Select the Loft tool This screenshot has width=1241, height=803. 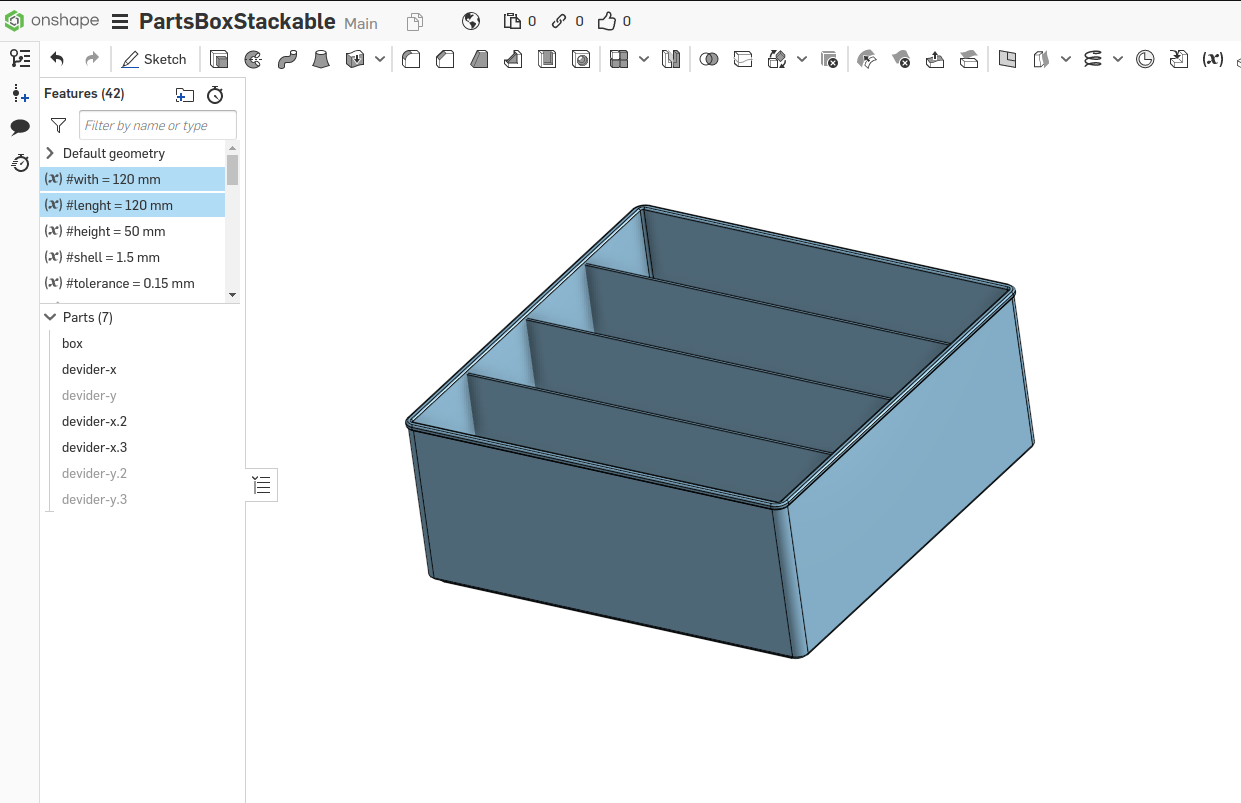pos(321,59)
